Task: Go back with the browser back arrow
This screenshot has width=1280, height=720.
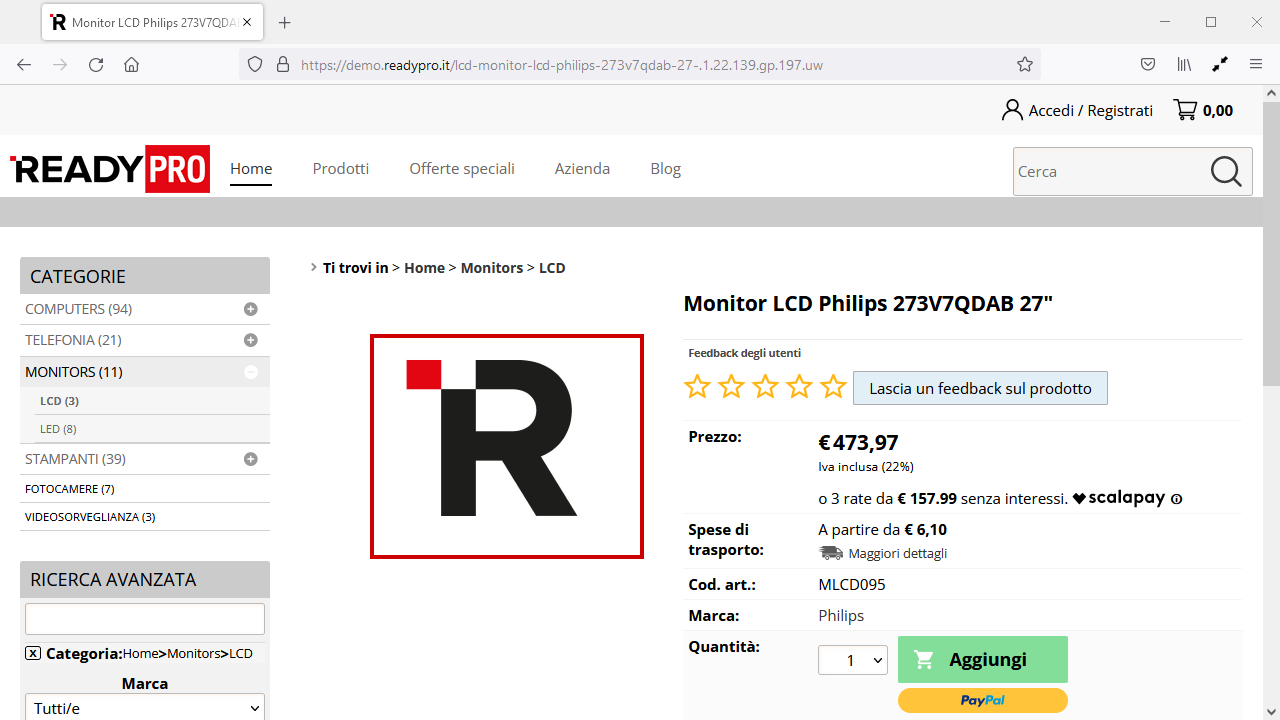Action: point(24,65)
